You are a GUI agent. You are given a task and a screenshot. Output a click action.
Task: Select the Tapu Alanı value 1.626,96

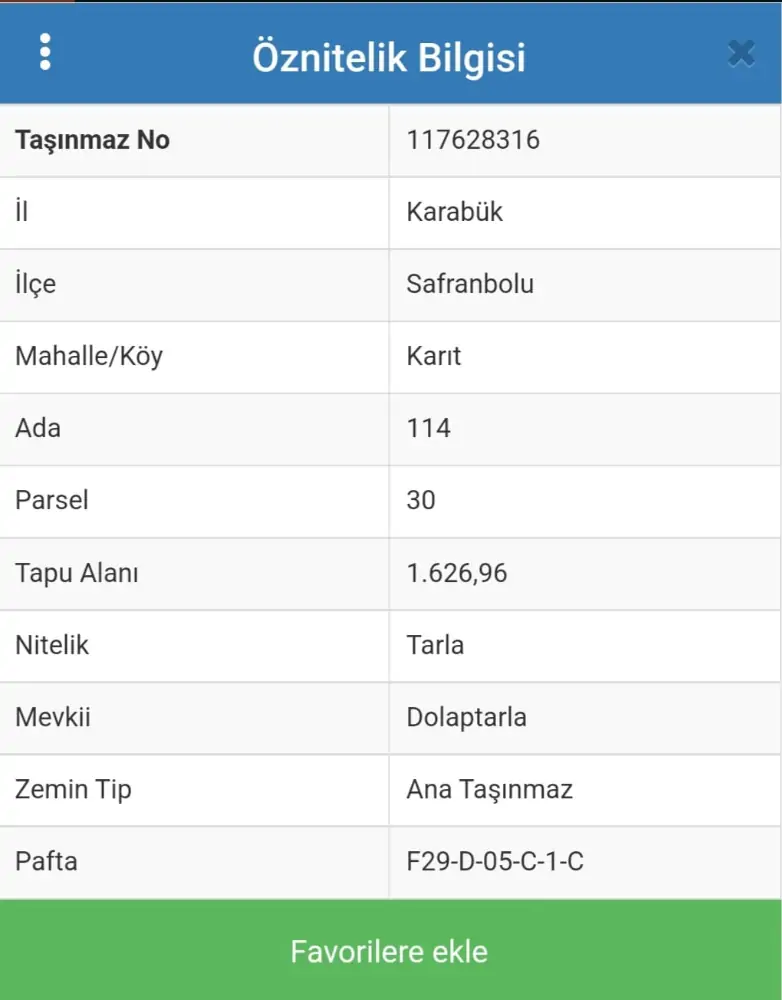[457, 573]
